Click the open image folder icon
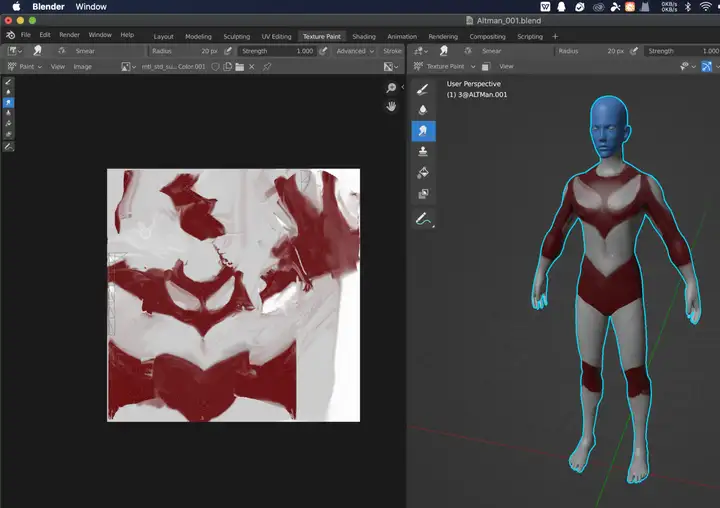Image resolution: width=720 pixels, height=508 pixels. tap(241, 67)
